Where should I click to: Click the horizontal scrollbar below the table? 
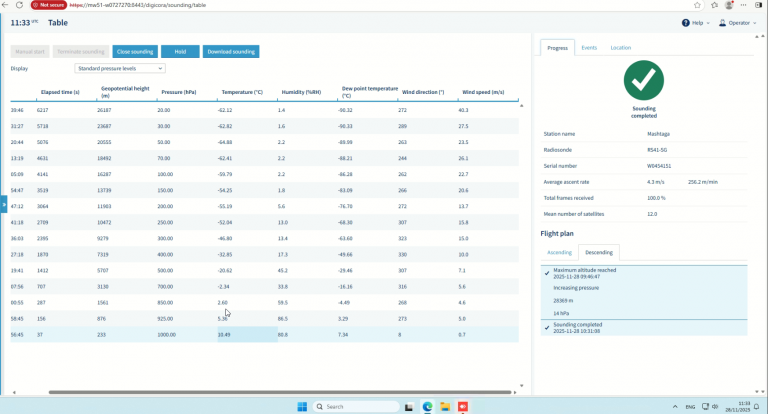pos(280,392)
